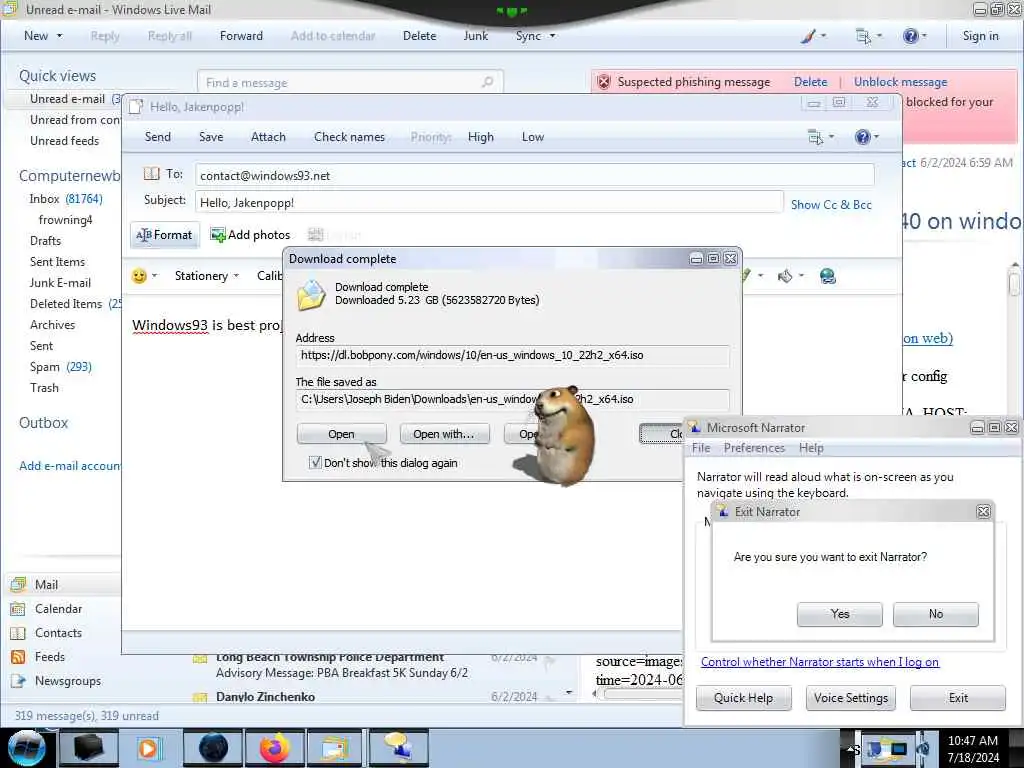
Task: Click the insert hyperlink globe icon
Action: pos(828,276)
